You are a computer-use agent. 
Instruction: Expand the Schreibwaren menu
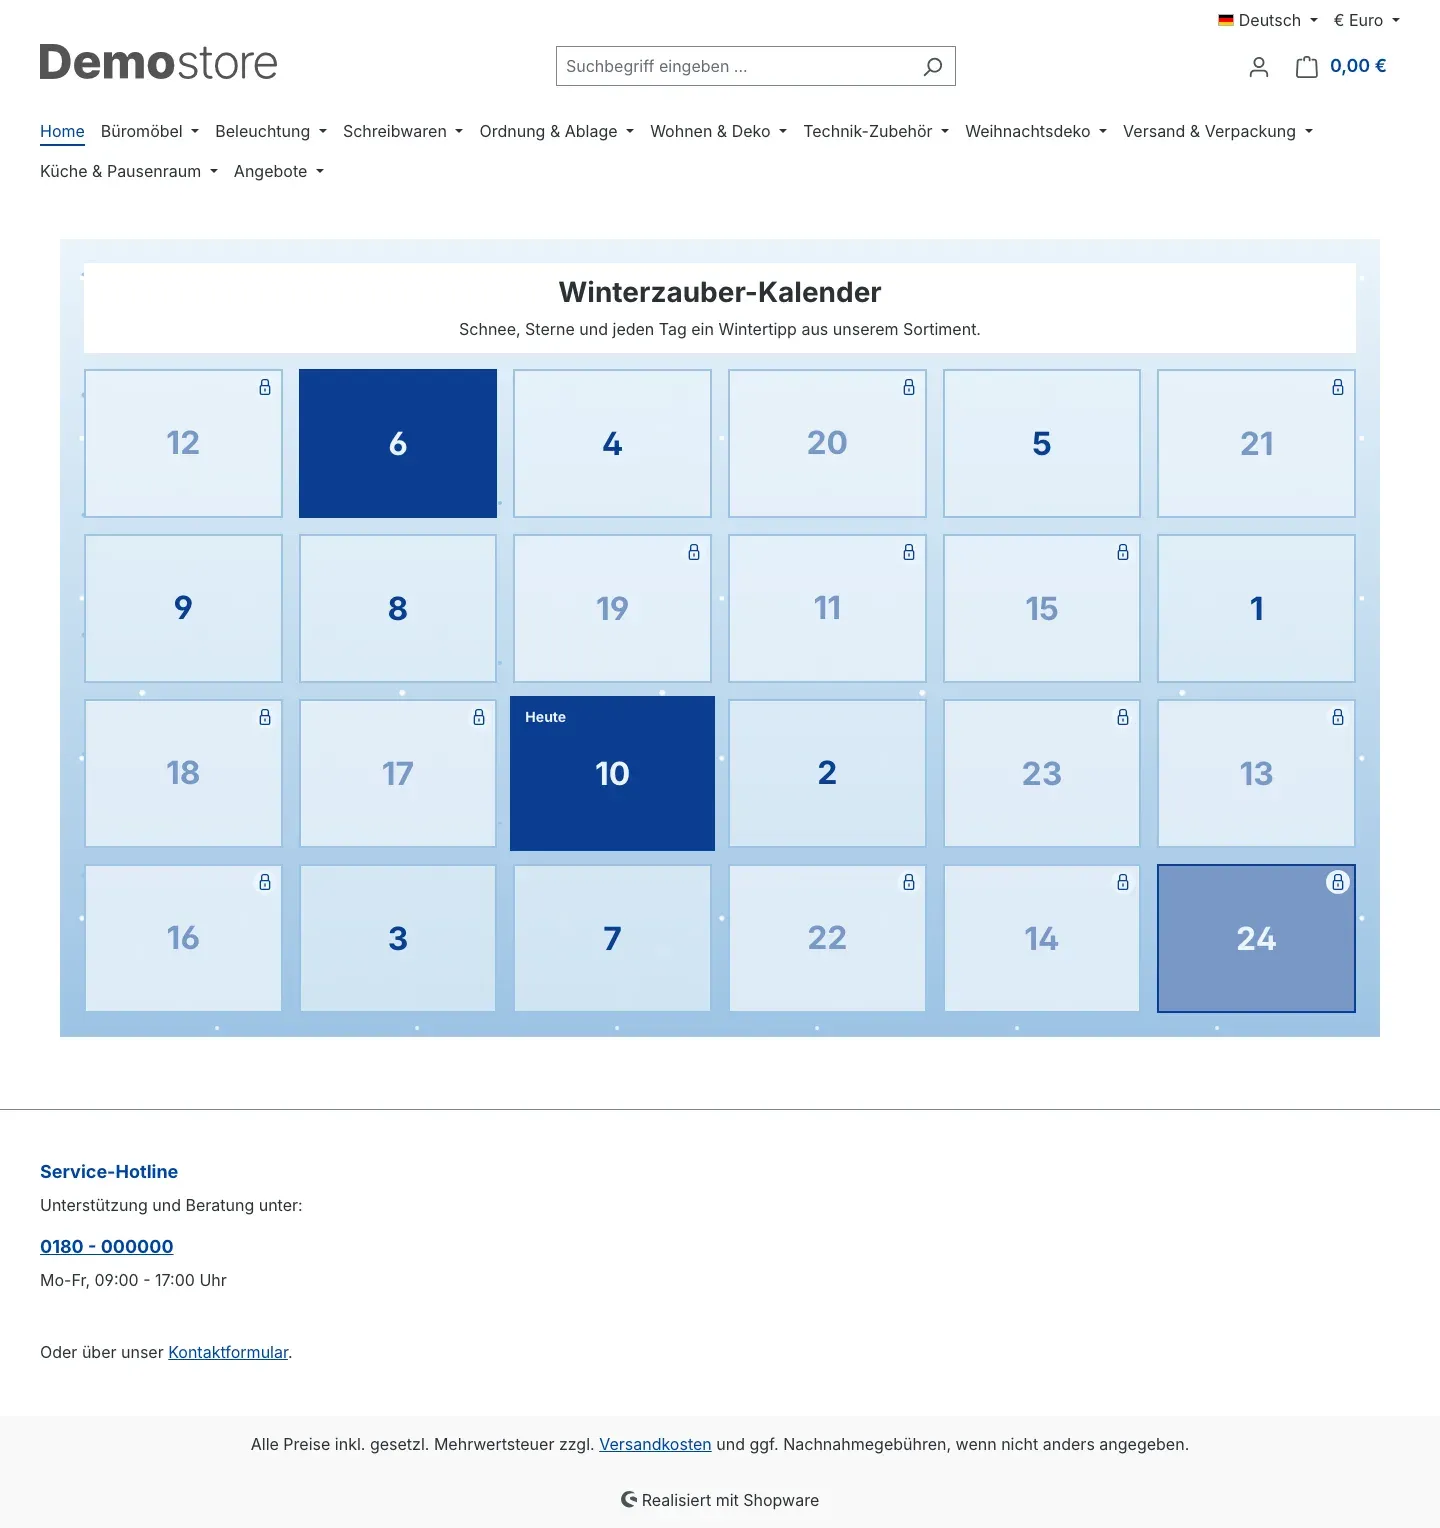(x=403, y=131)
